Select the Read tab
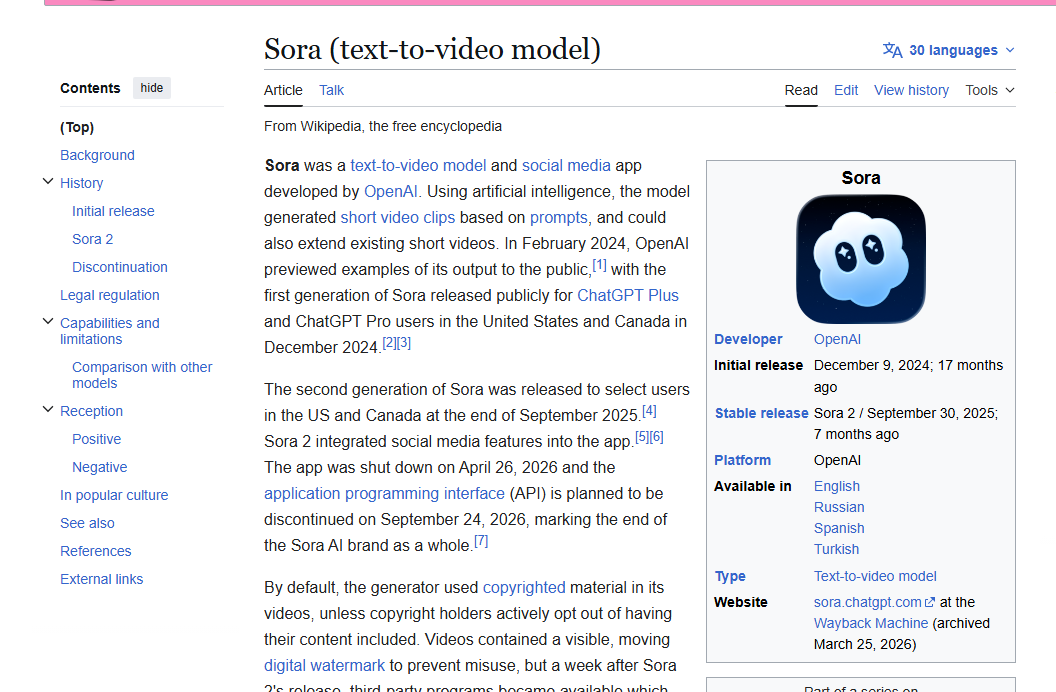 (801, 90)
